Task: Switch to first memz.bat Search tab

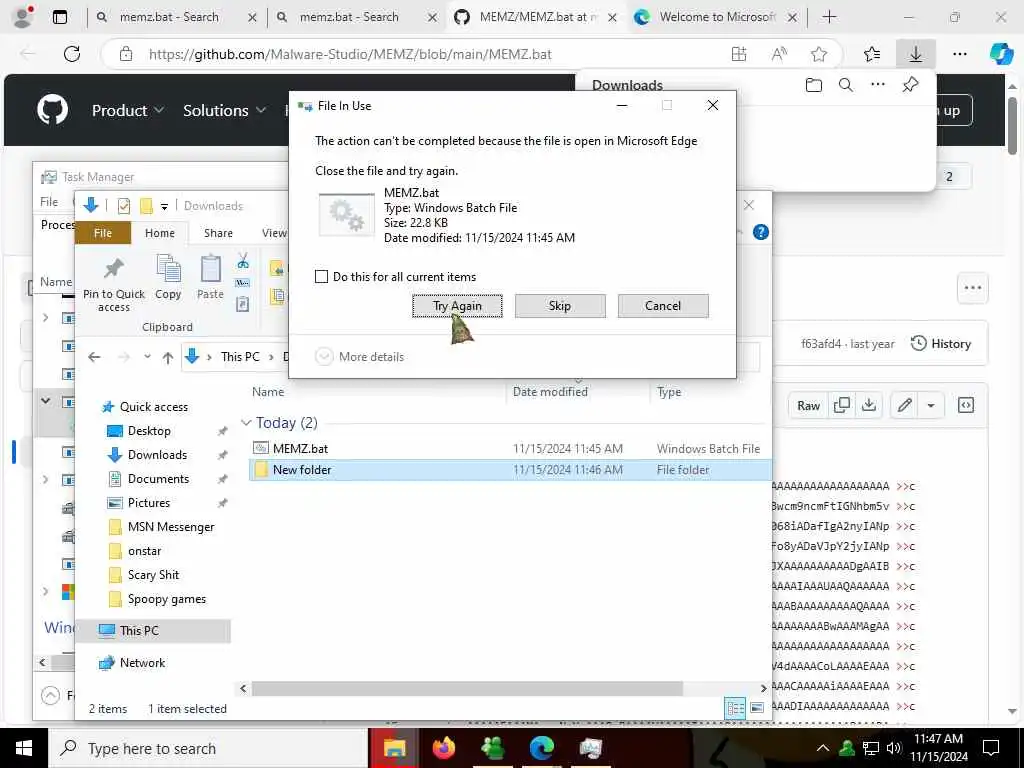Action: (175, 17)
